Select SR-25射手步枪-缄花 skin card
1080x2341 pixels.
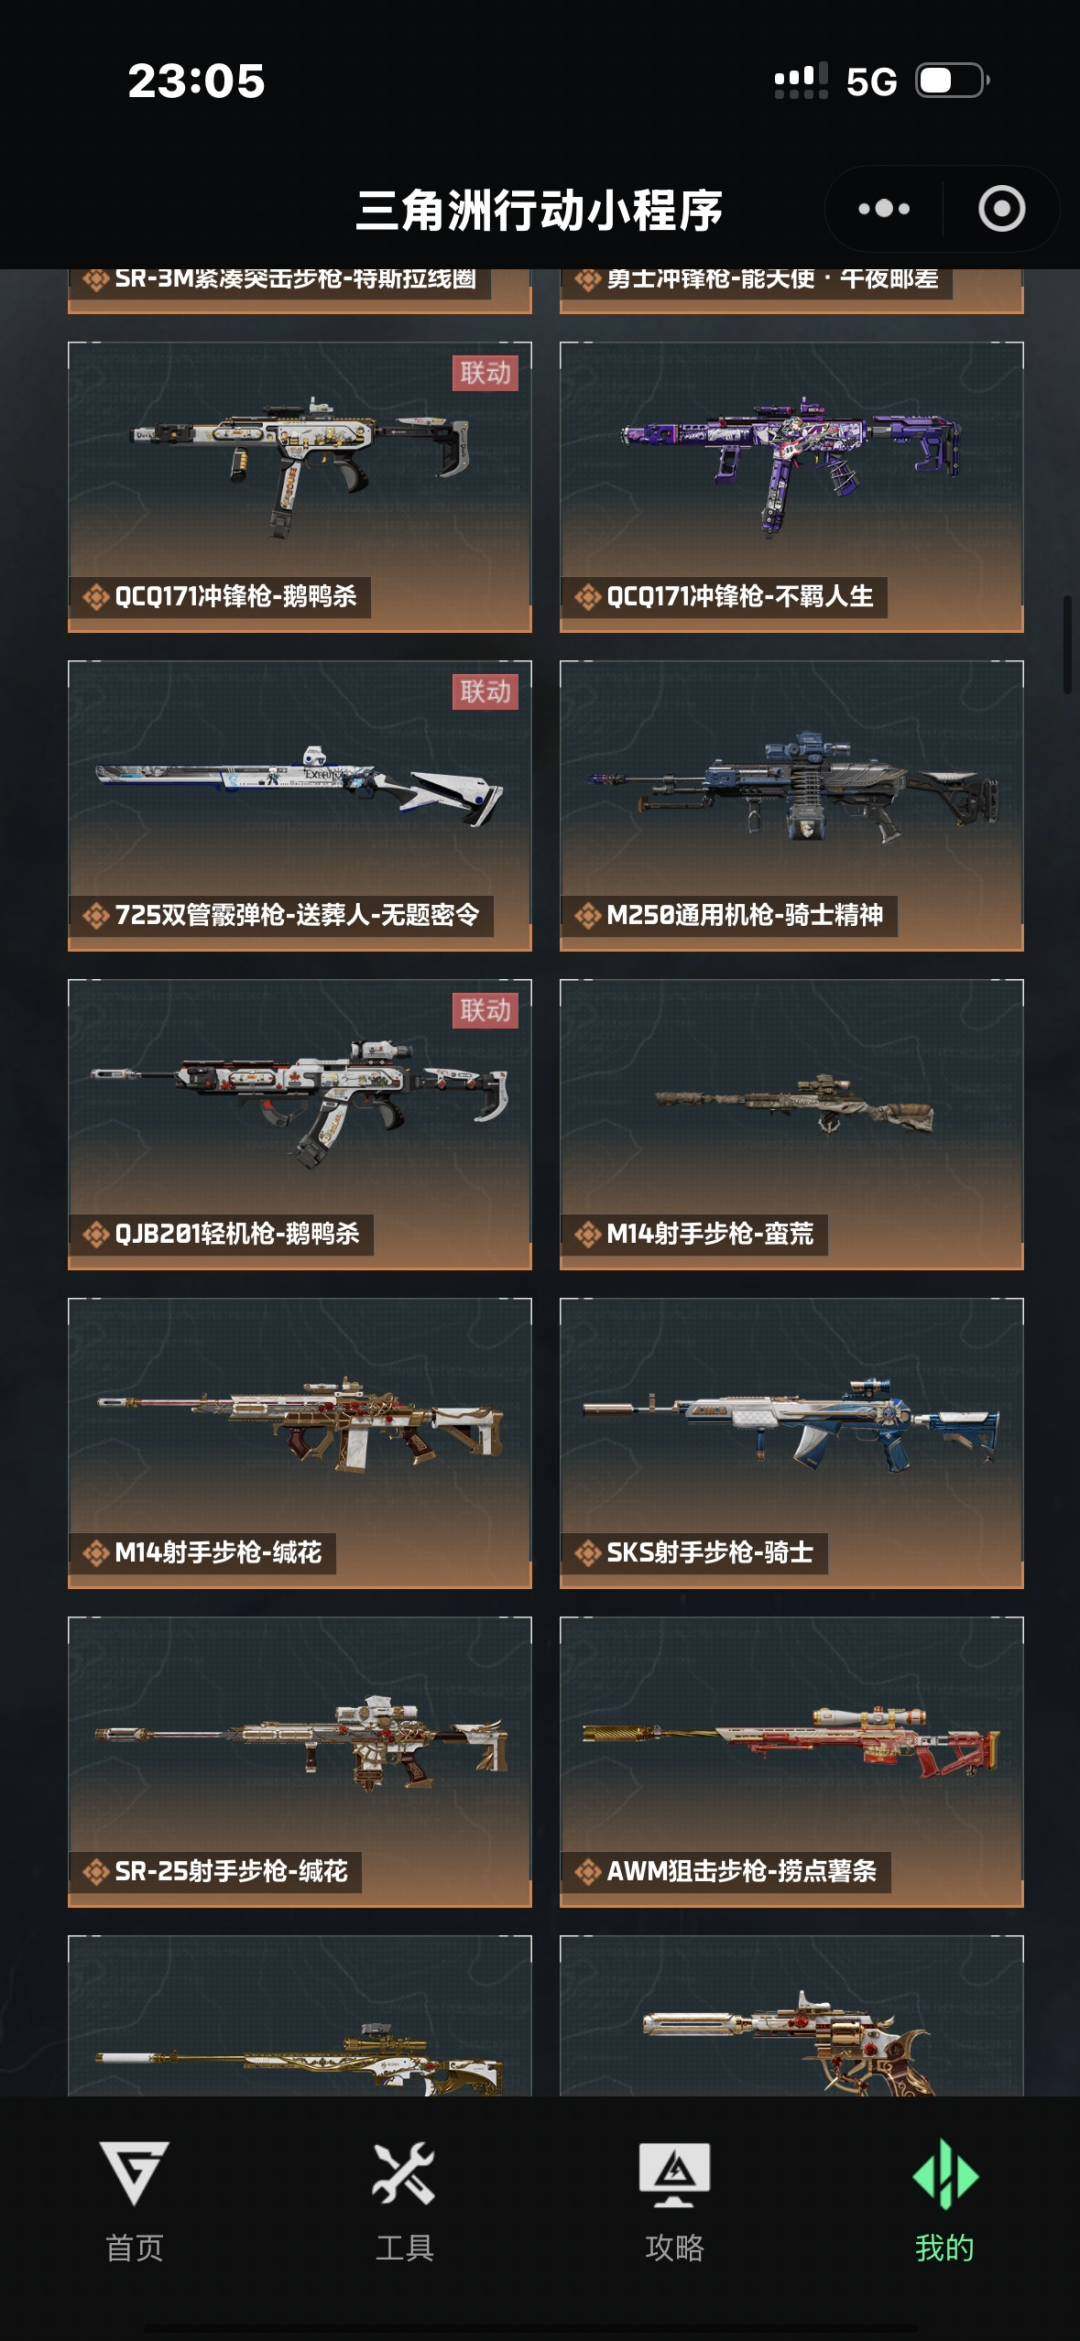(300, 1762)
